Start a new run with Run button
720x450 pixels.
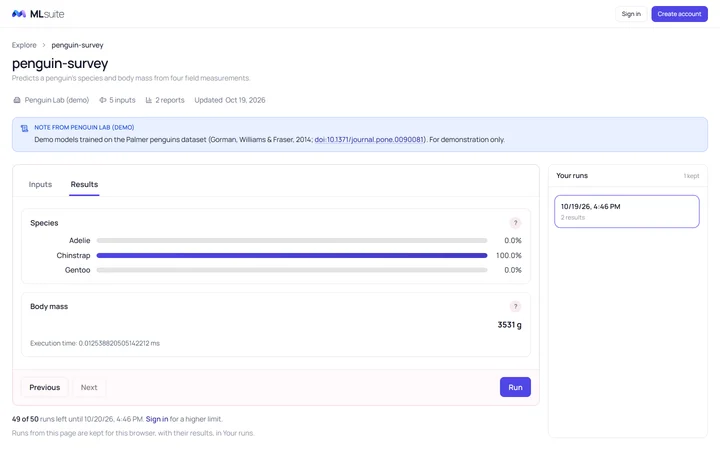[x=515, y=388]
